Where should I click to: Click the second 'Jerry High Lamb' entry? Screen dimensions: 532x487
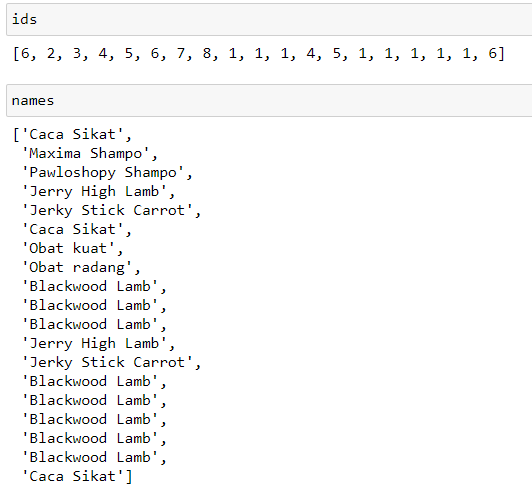(98, 343)
